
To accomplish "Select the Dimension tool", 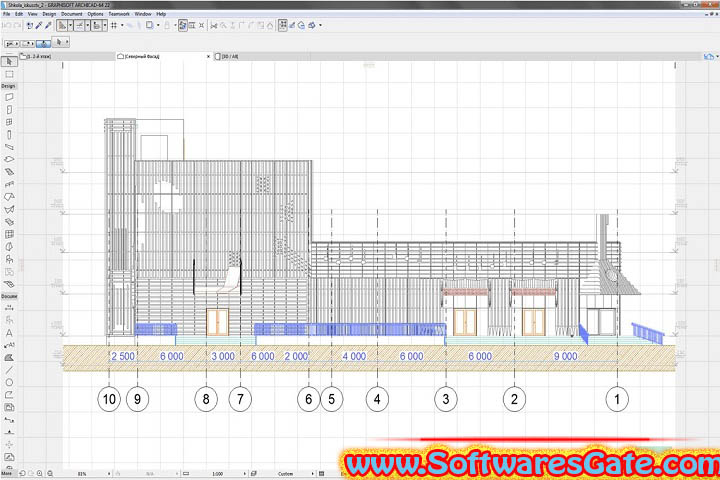I will tap(9, 308).
